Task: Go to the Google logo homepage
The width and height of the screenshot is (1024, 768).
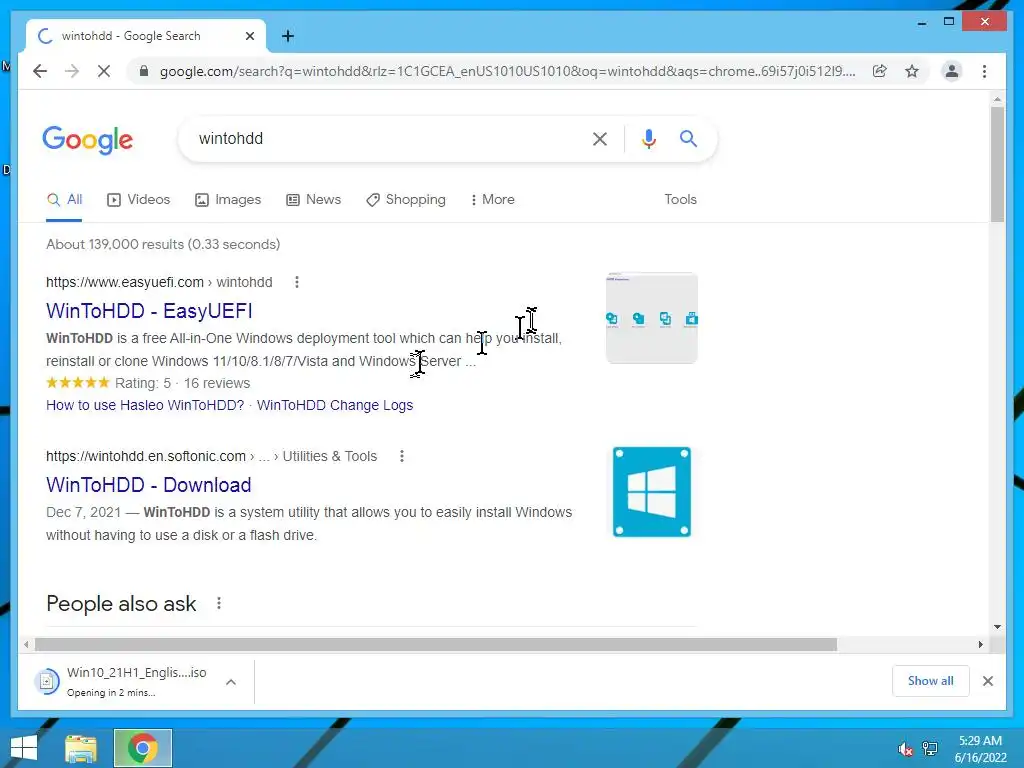Action: coord(88,140)
